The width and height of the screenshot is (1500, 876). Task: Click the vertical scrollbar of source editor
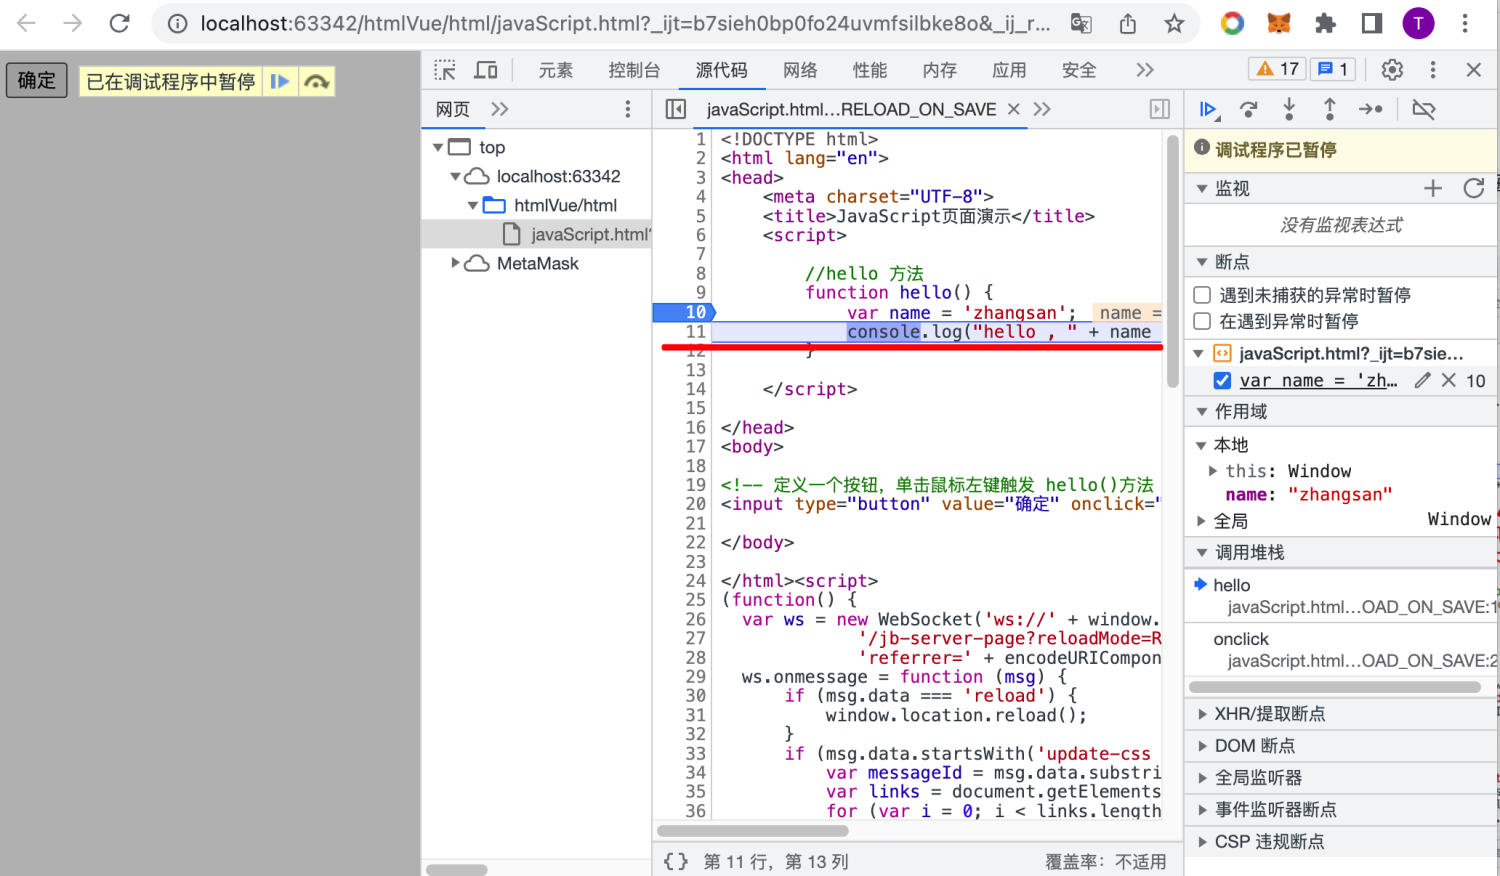[1173, 262]
